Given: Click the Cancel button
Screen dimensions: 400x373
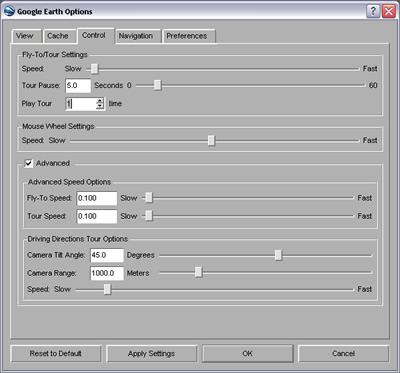Looking at the screenshot, I should 343,354.
